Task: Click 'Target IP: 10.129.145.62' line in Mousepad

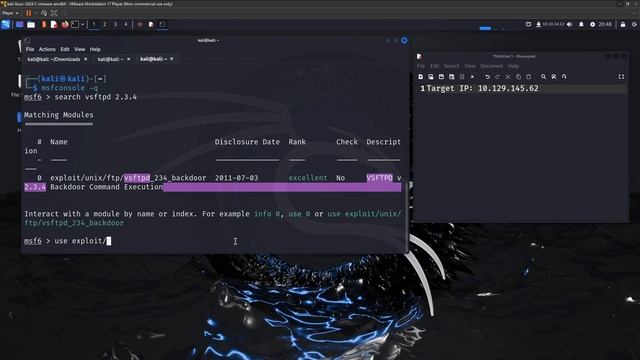Action: (x=482, y=89)
